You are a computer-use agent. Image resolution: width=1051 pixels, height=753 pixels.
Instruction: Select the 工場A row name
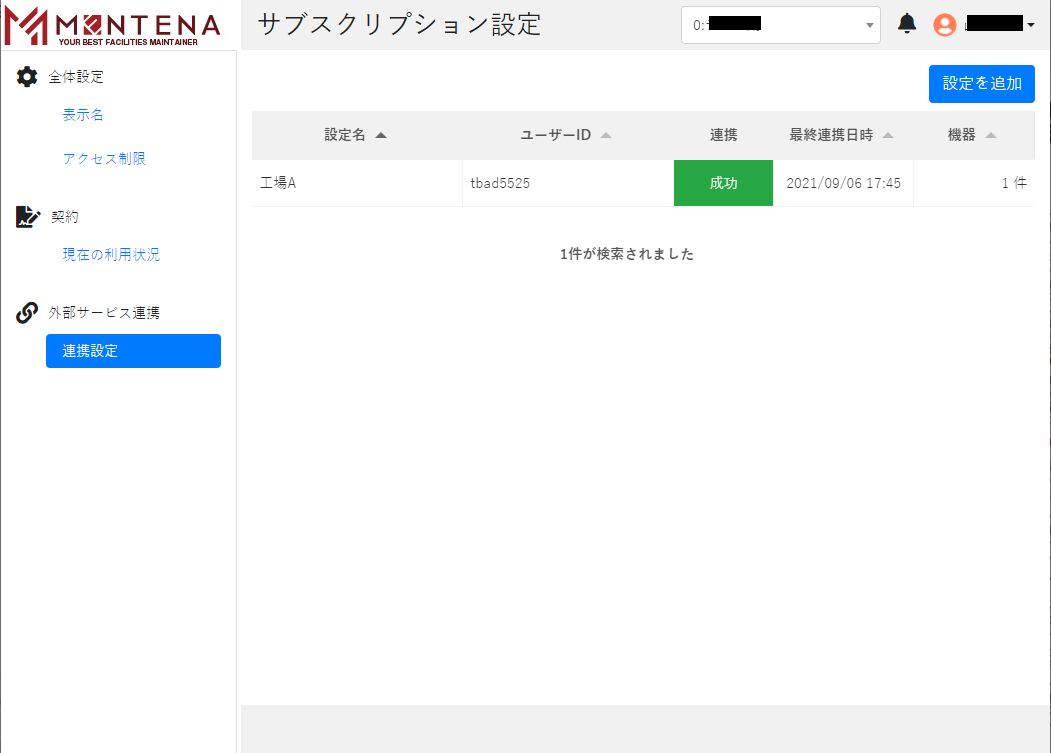tap(278, 183)
